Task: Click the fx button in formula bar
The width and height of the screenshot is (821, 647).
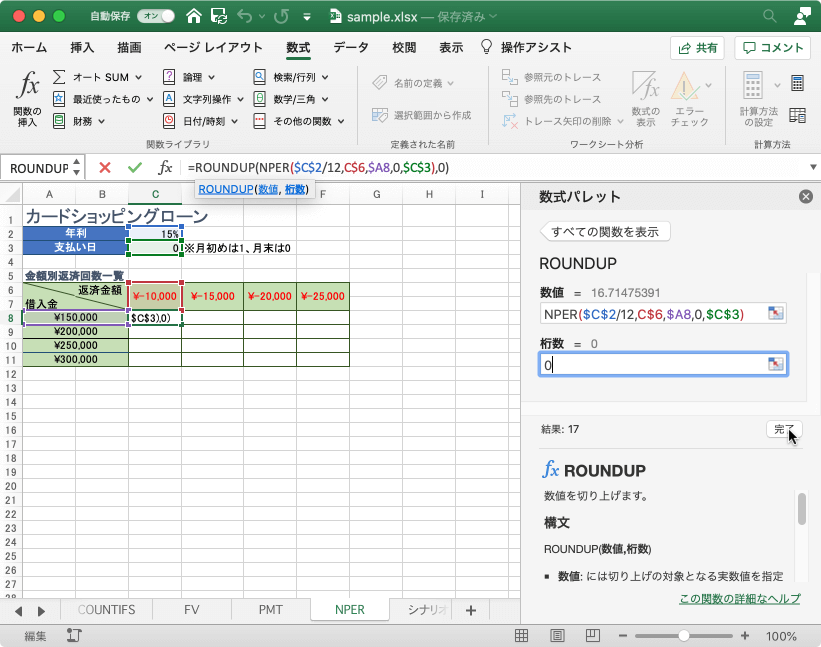Action: click(x=165, y=168)
